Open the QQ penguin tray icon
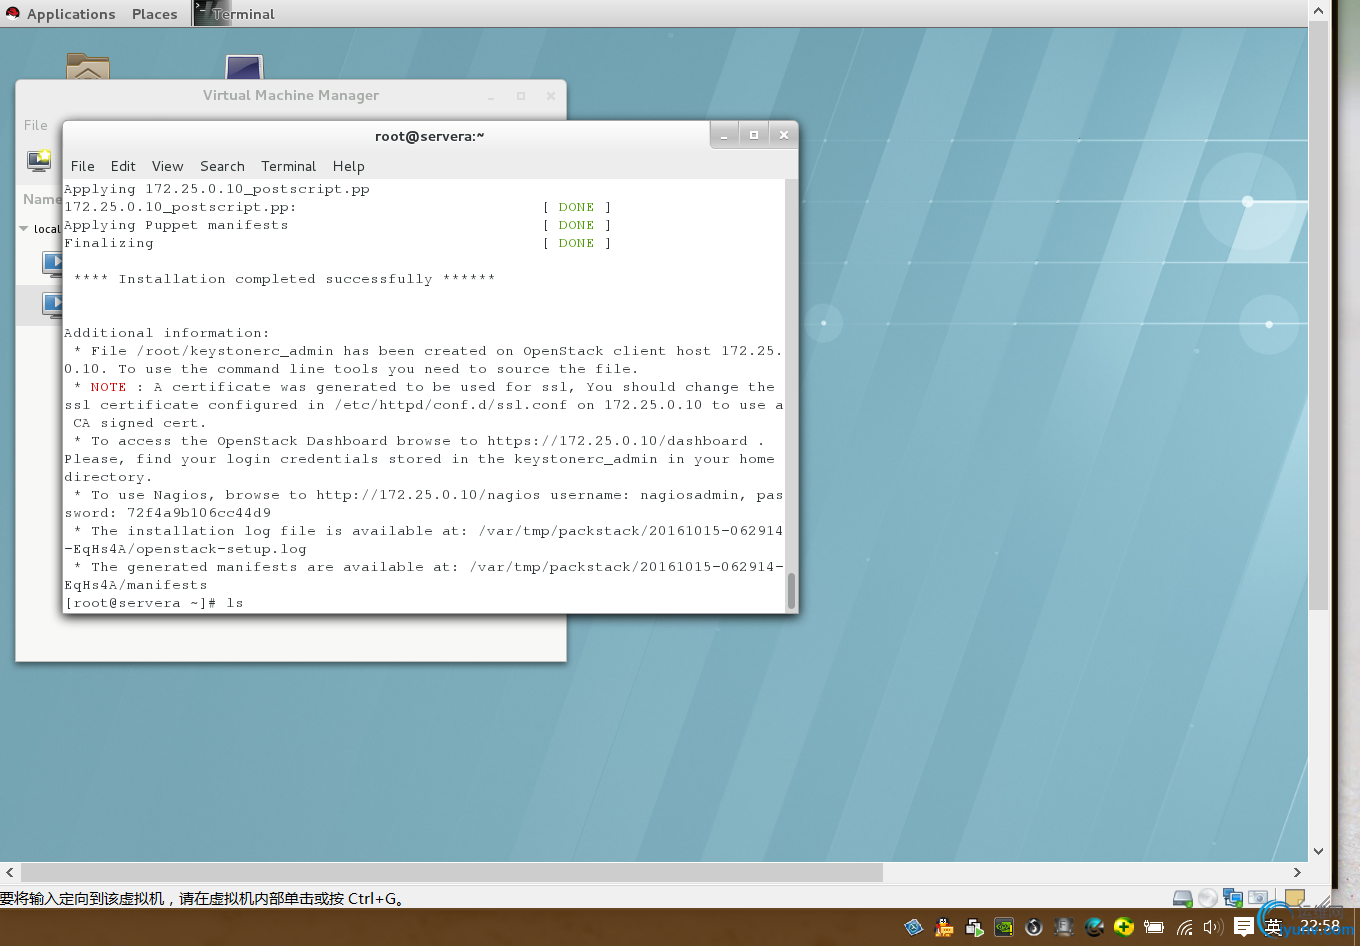The height and width of the screenshot is (946, 1360). point(943,927)
